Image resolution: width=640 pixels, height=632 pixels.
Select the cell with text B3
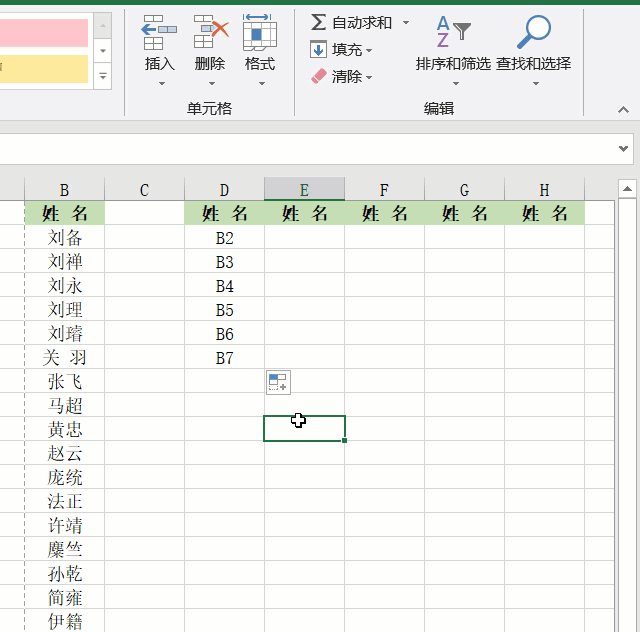(224, 261)
